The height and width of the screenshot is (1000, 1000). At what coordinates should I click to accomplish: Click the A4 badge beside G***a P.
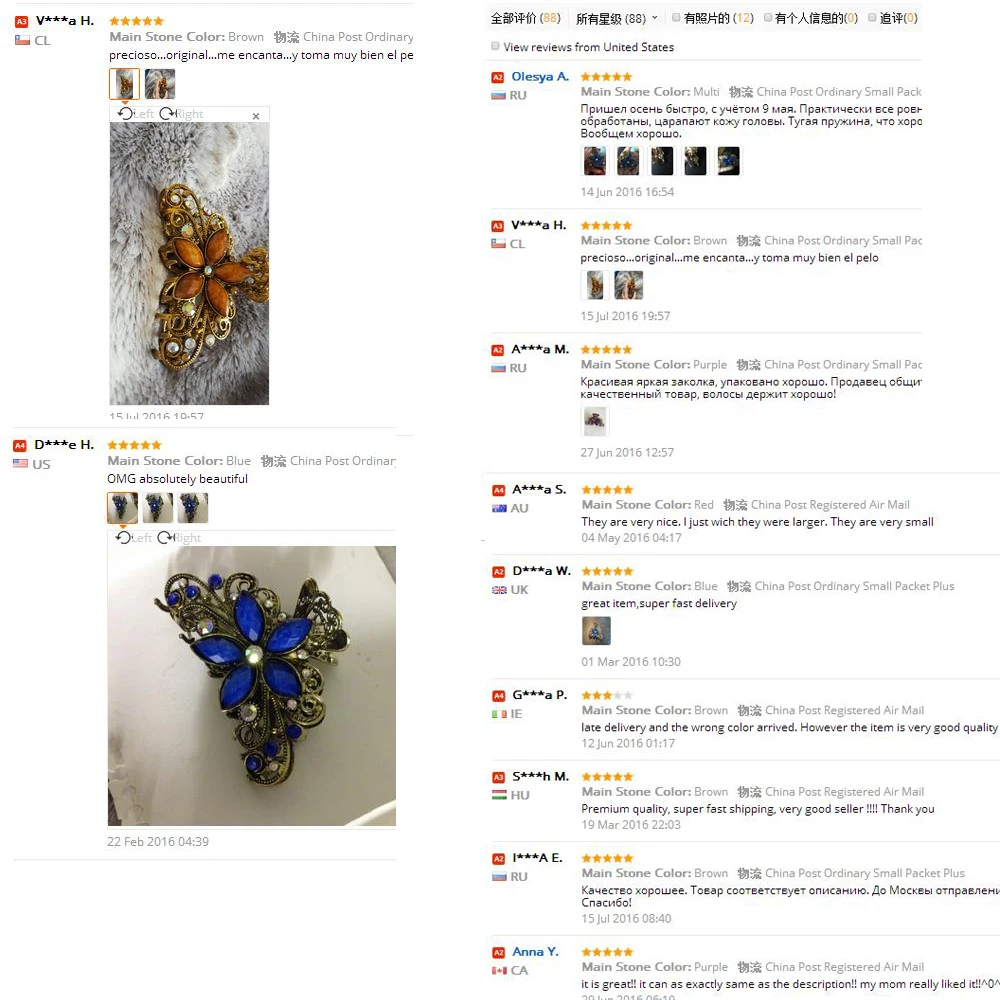coord(499,696)
